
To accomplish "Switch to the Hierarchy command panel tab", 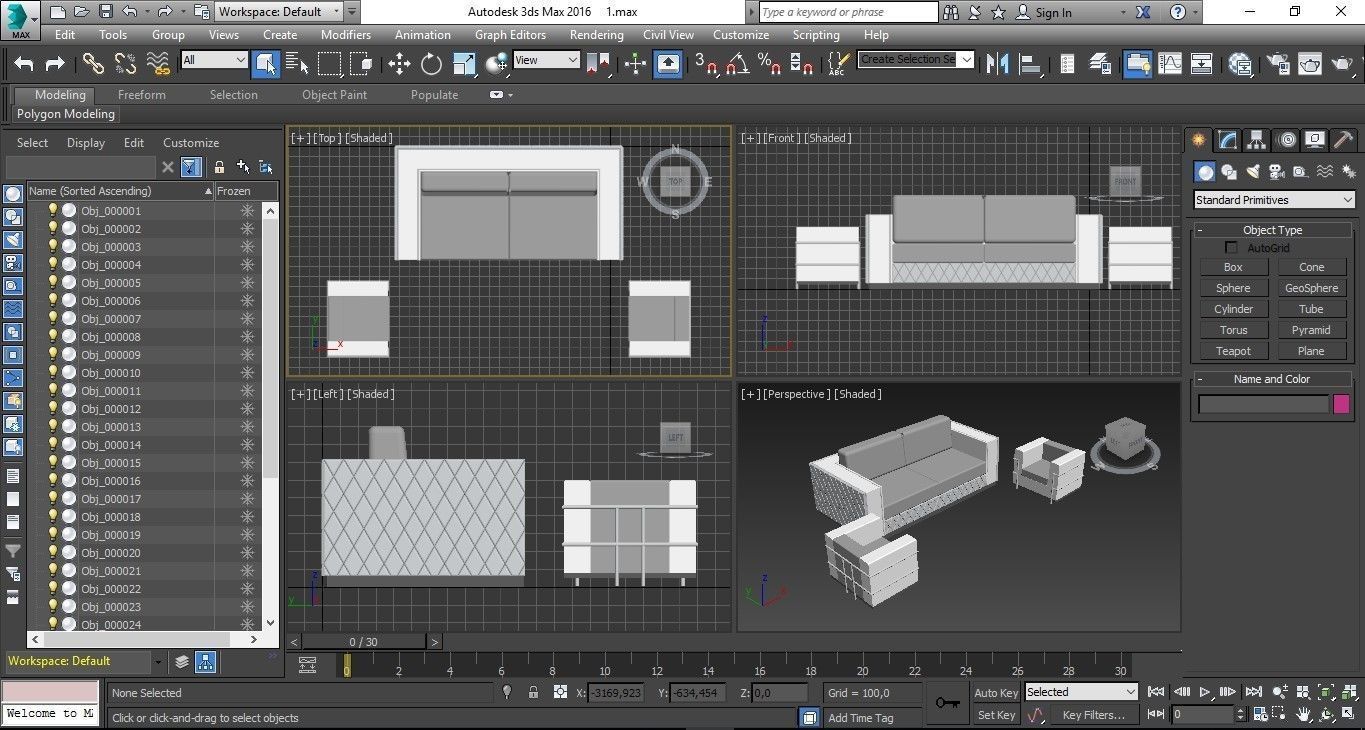I will coord(1257,140).
